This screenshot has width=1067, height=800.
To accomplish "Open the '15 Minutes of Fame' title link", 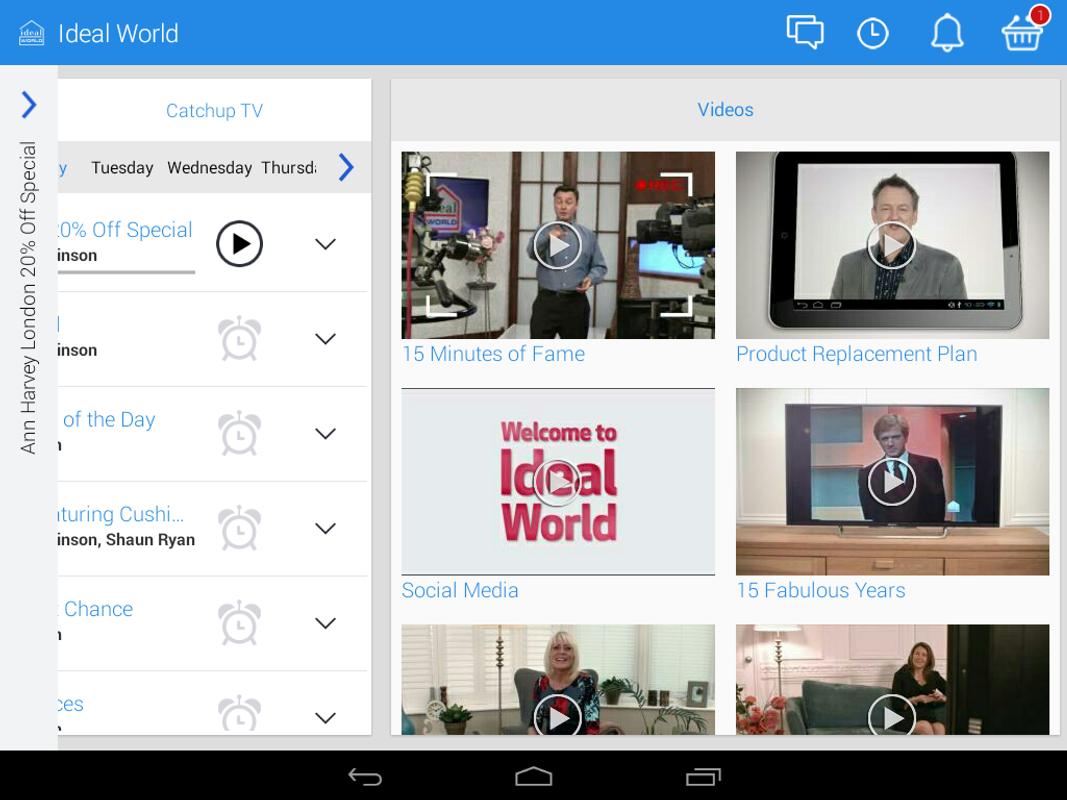I will pyautogui.click(x=493, y=354).
